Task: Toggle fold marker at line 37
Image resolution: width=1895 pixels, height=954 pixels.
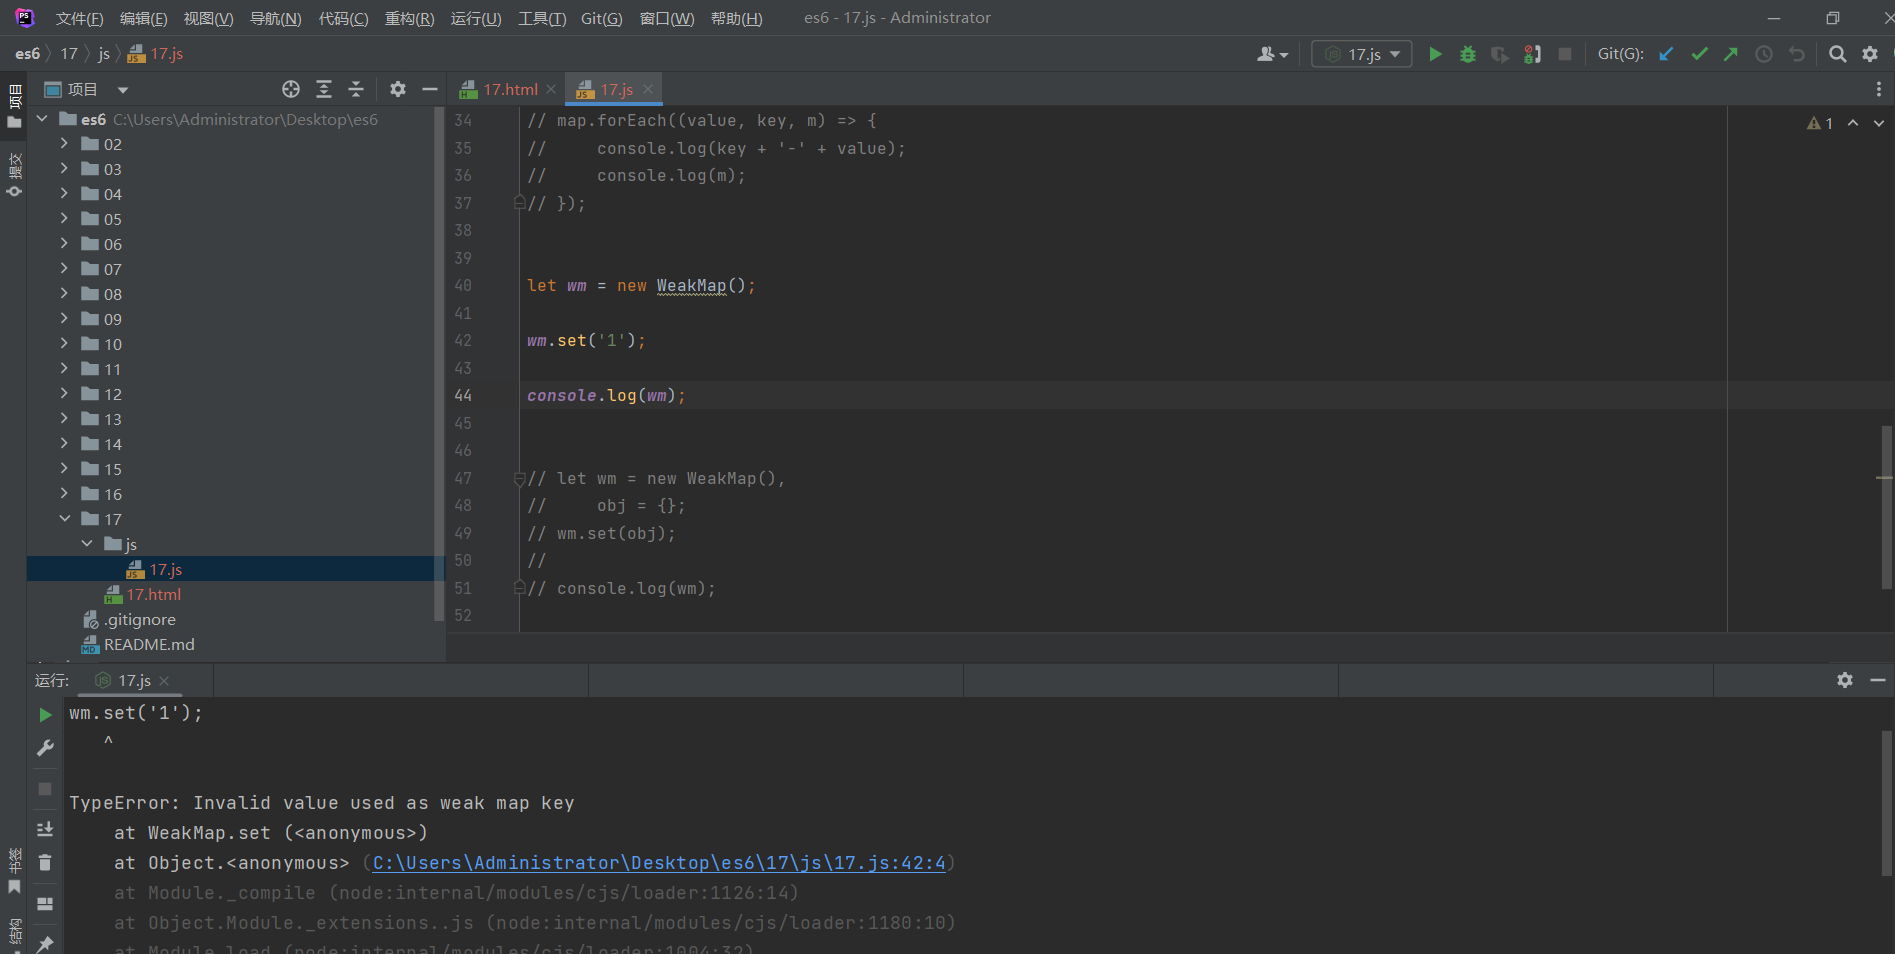Action: pyautogui.click(x=519, y=203)
